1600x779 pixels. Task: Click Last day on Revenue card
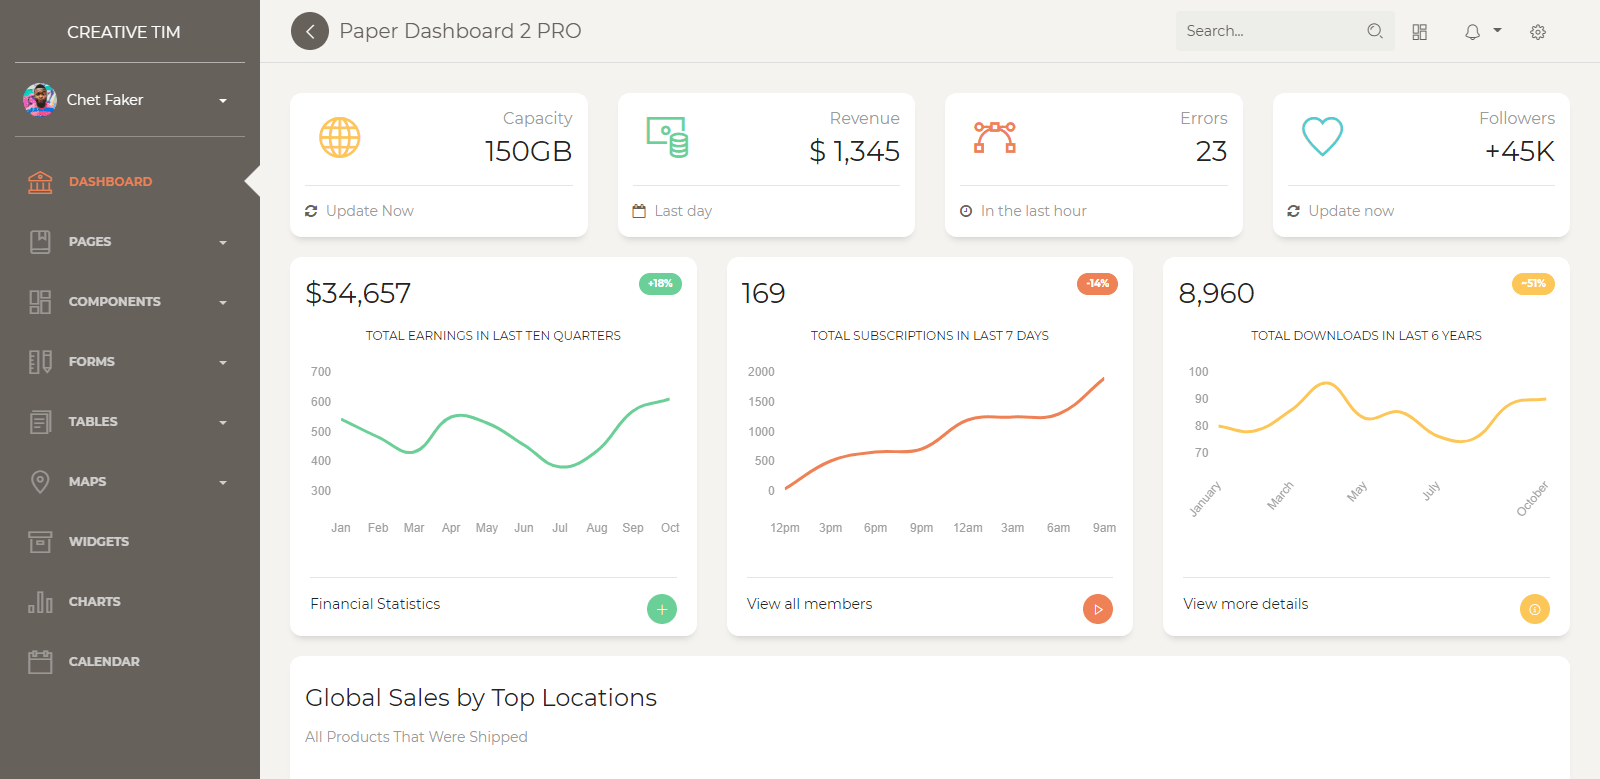pos(683,211)
